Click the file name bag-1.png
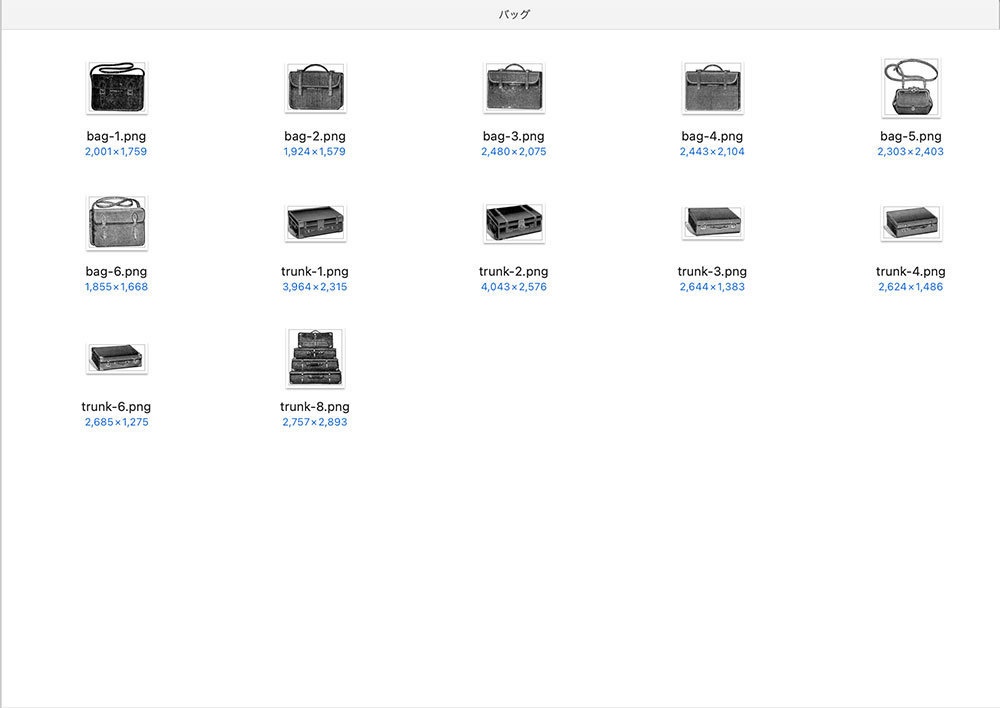This screenshot has height=708, width=1000. pos(116,136)
